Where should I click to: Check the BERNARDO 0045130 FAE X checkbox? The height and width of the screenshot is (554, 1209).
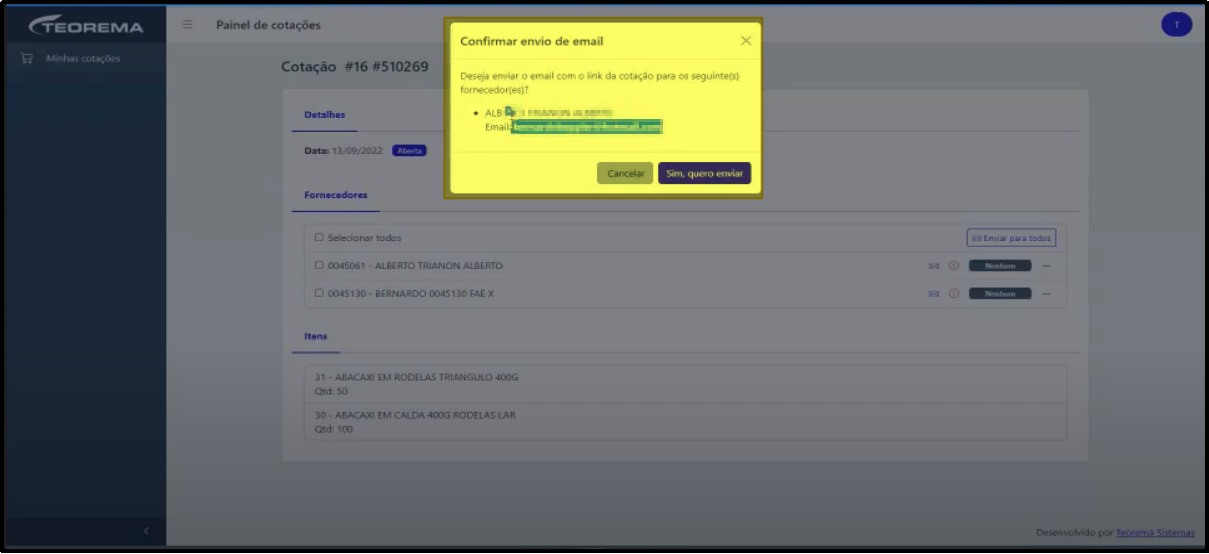point(319,293)
